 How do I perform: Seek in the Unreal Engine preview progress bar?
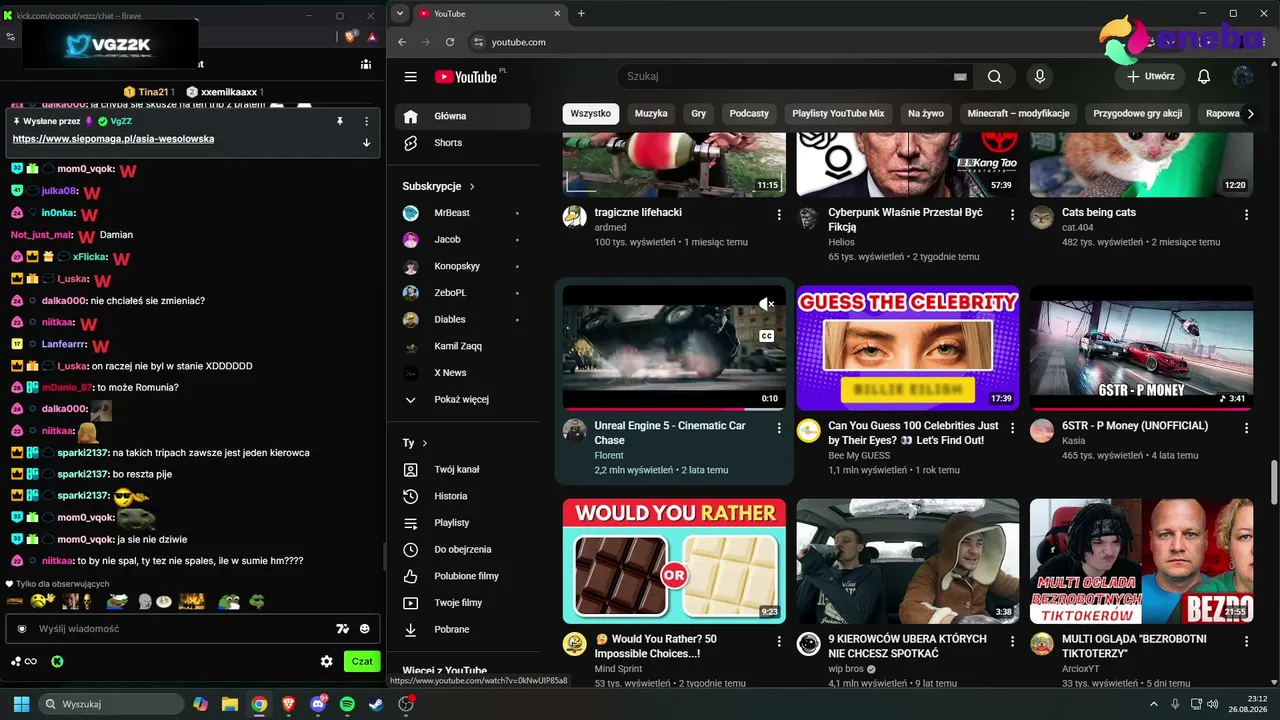coord(674,409)
